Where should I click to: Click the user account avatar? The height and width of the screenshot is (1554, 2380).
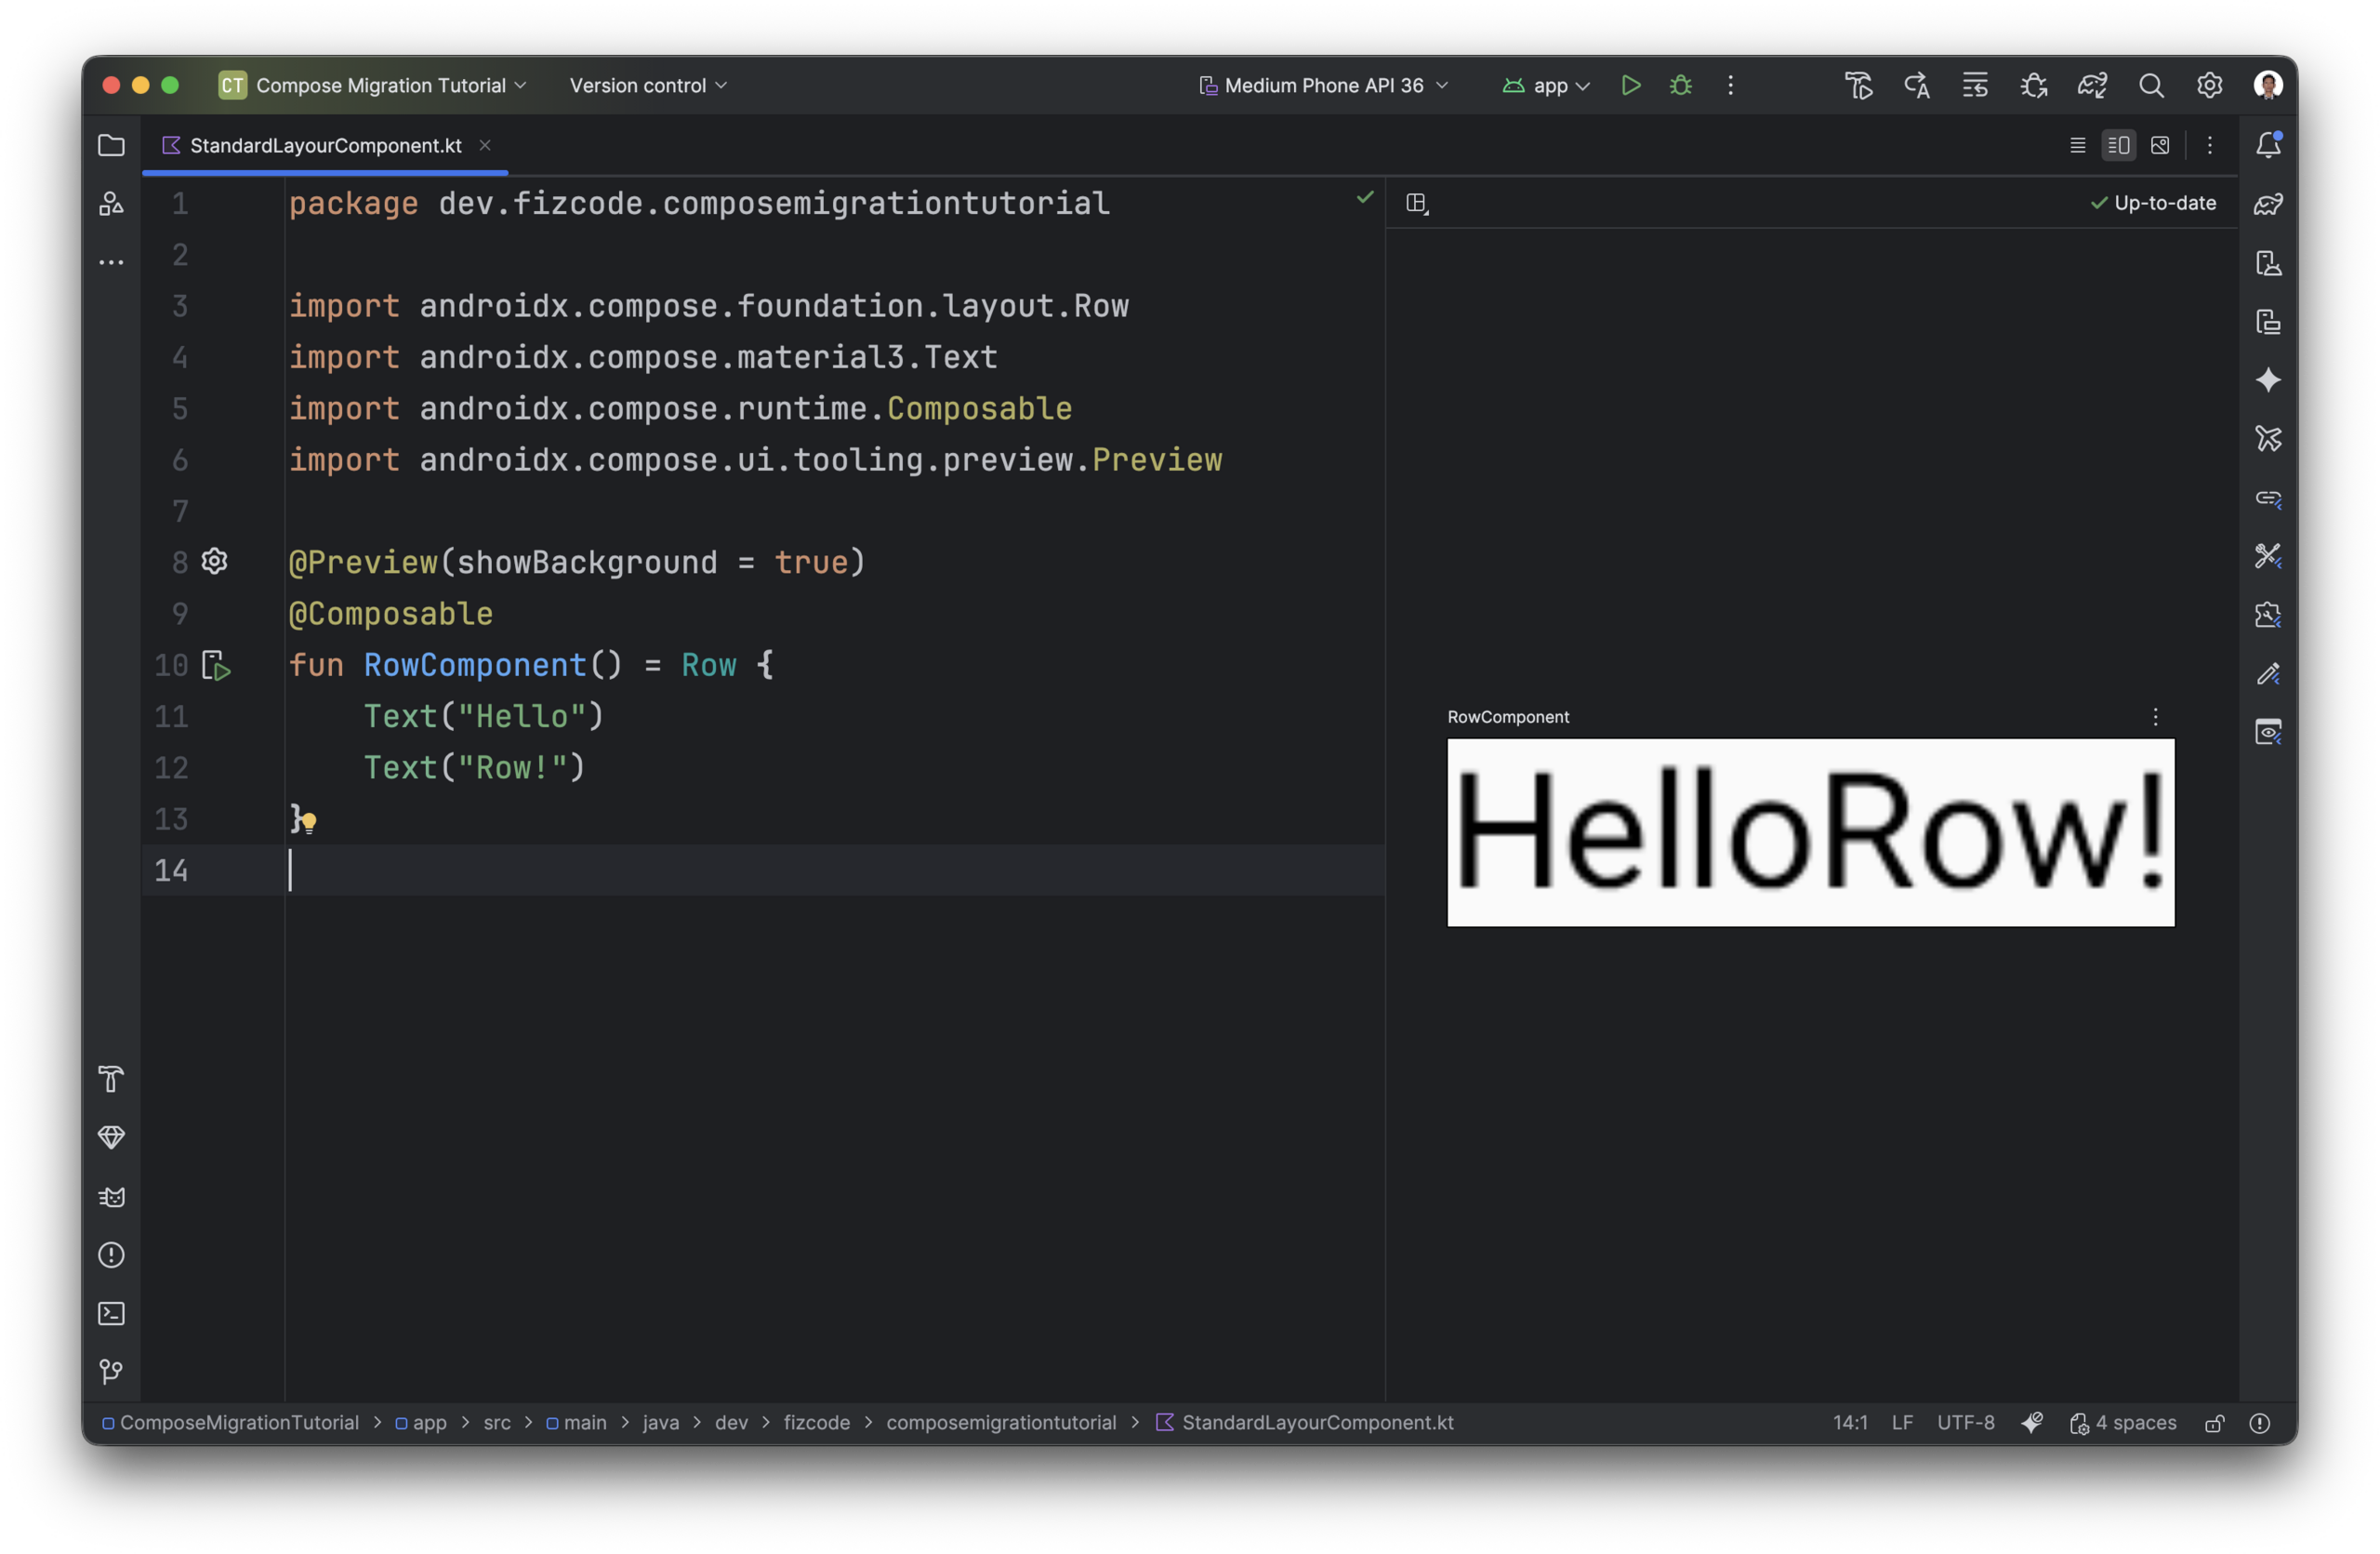[x=2268, y=85]
